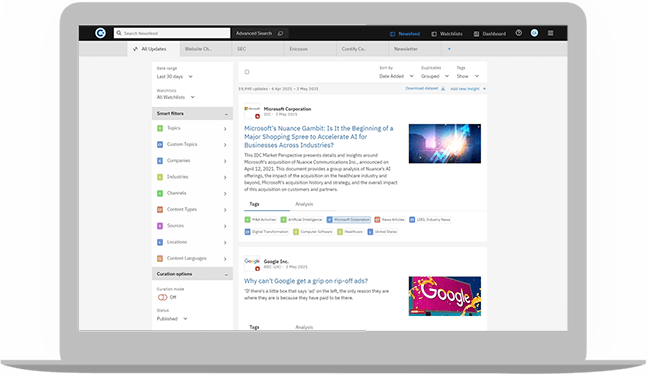Click the Content Types filter icon
This screenshot has height=375, width=648.
click(x=160, y=210)
